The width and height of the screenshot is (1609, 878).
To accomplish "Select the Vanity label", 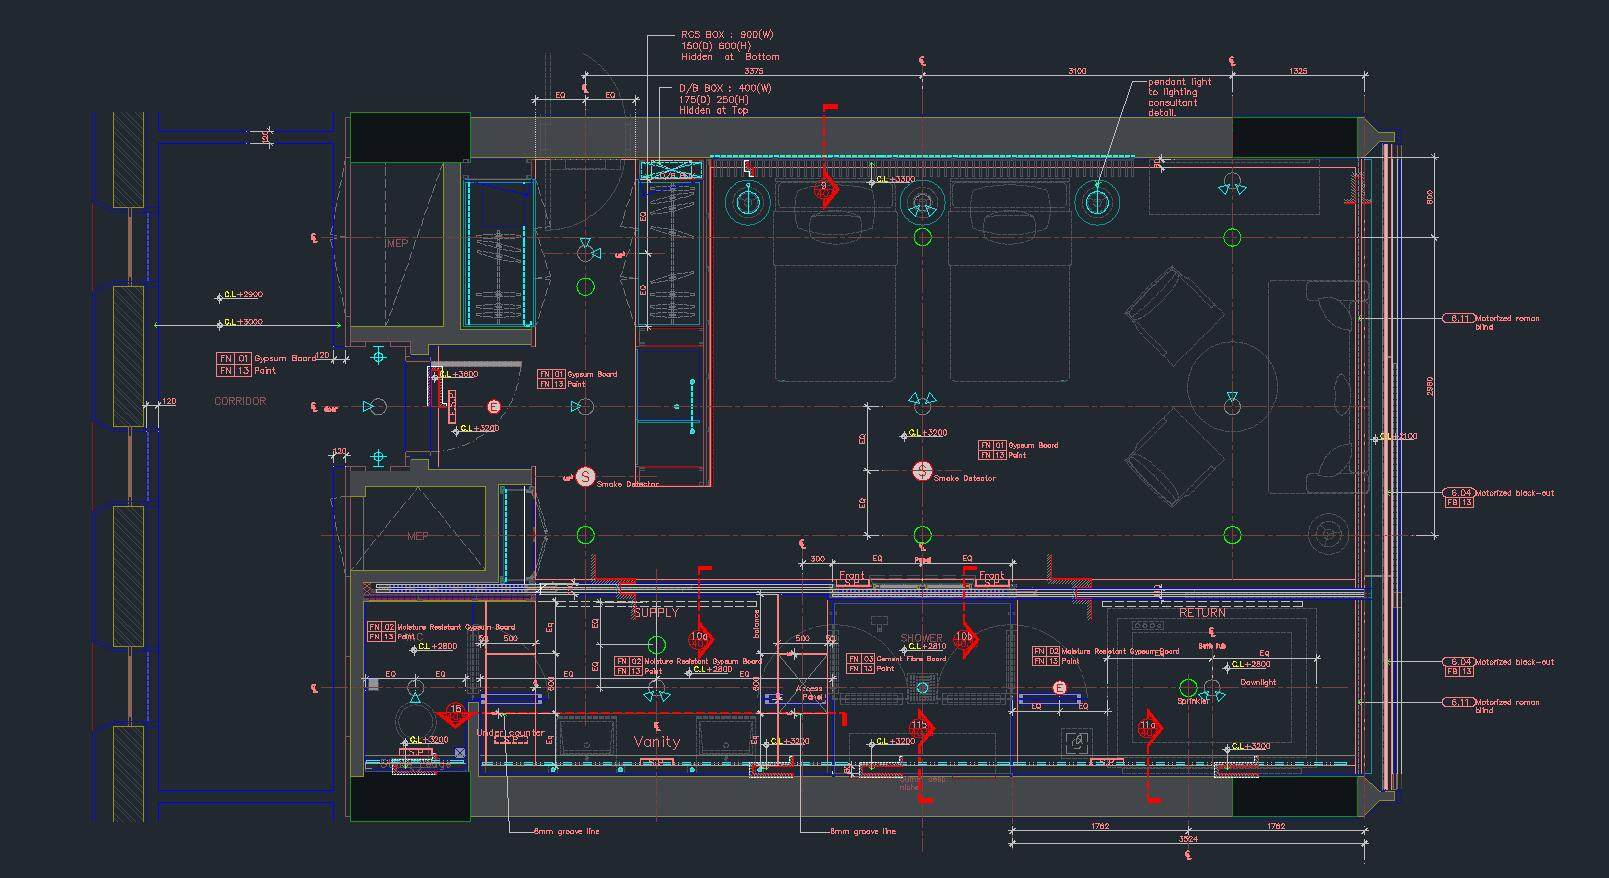I will [657, 742].
